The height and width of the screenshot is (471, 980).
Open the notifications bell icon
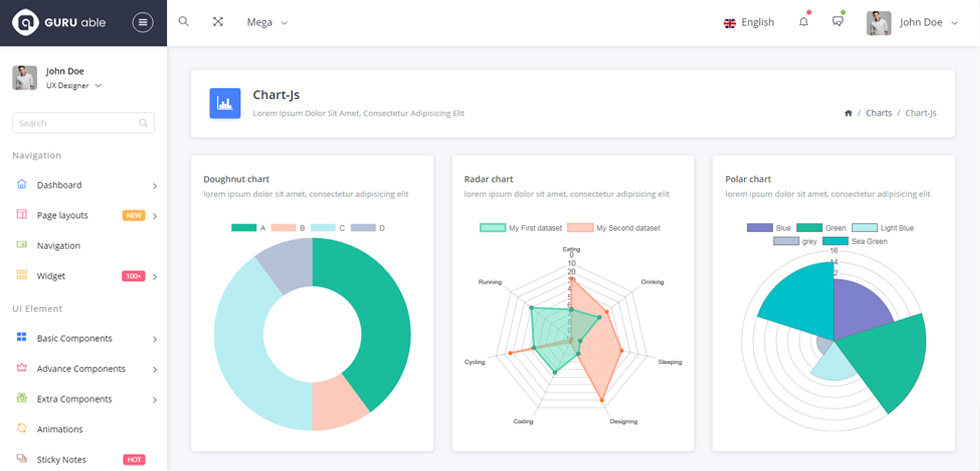[804, 22]
